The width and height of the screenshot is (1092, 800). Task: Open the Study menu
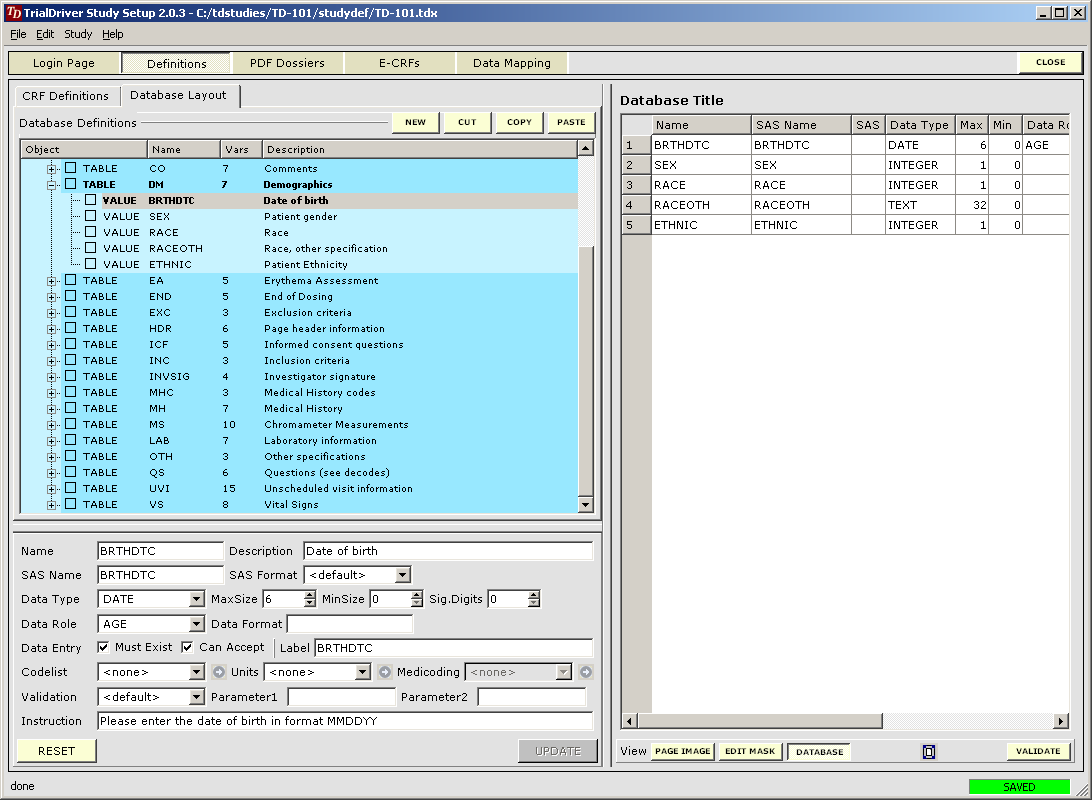[78, 34]
